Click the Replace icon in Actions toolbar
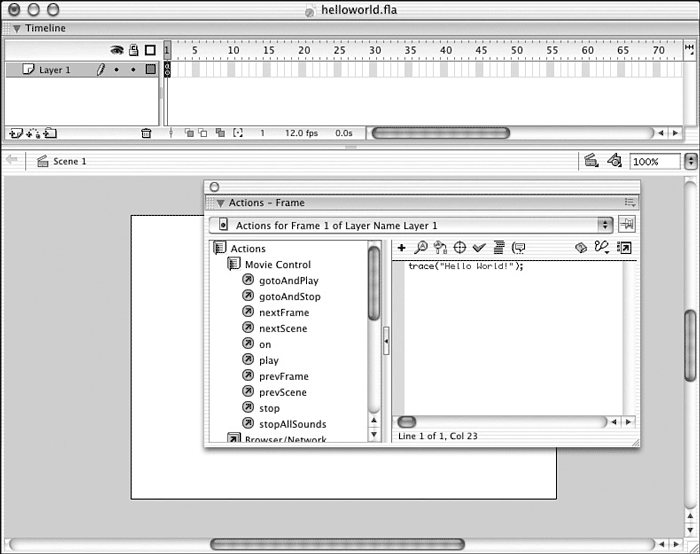Viewport: 700px width, 554px height. click(x=440, y=247)
